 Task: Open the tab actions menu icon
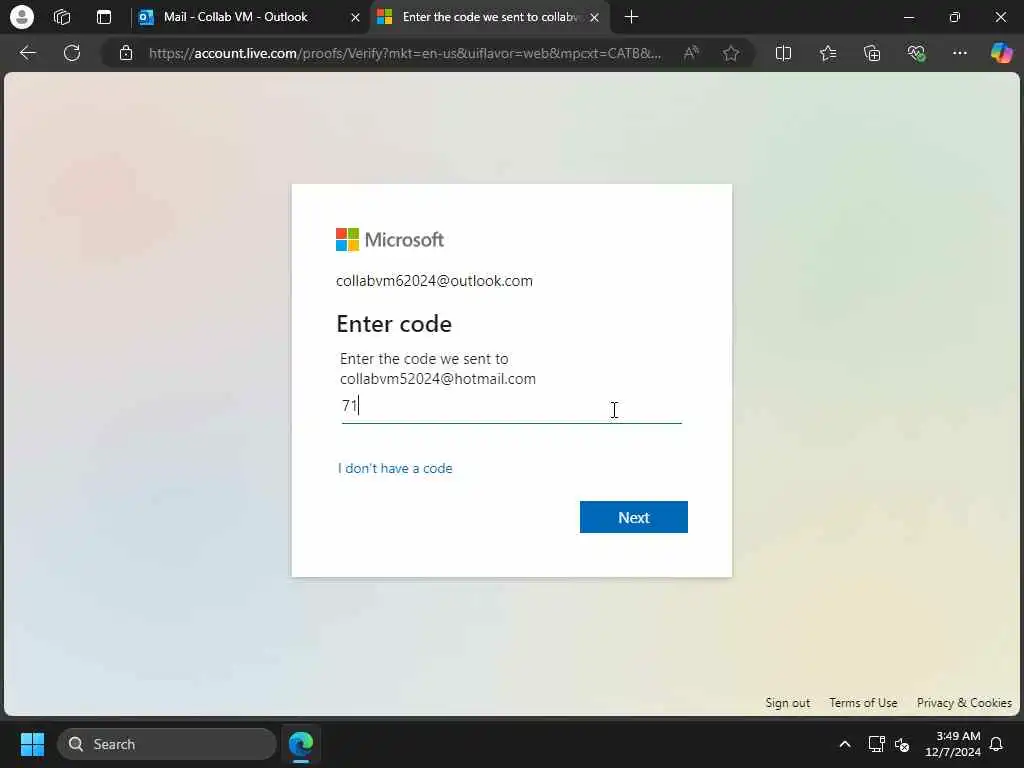pos(104,17)
